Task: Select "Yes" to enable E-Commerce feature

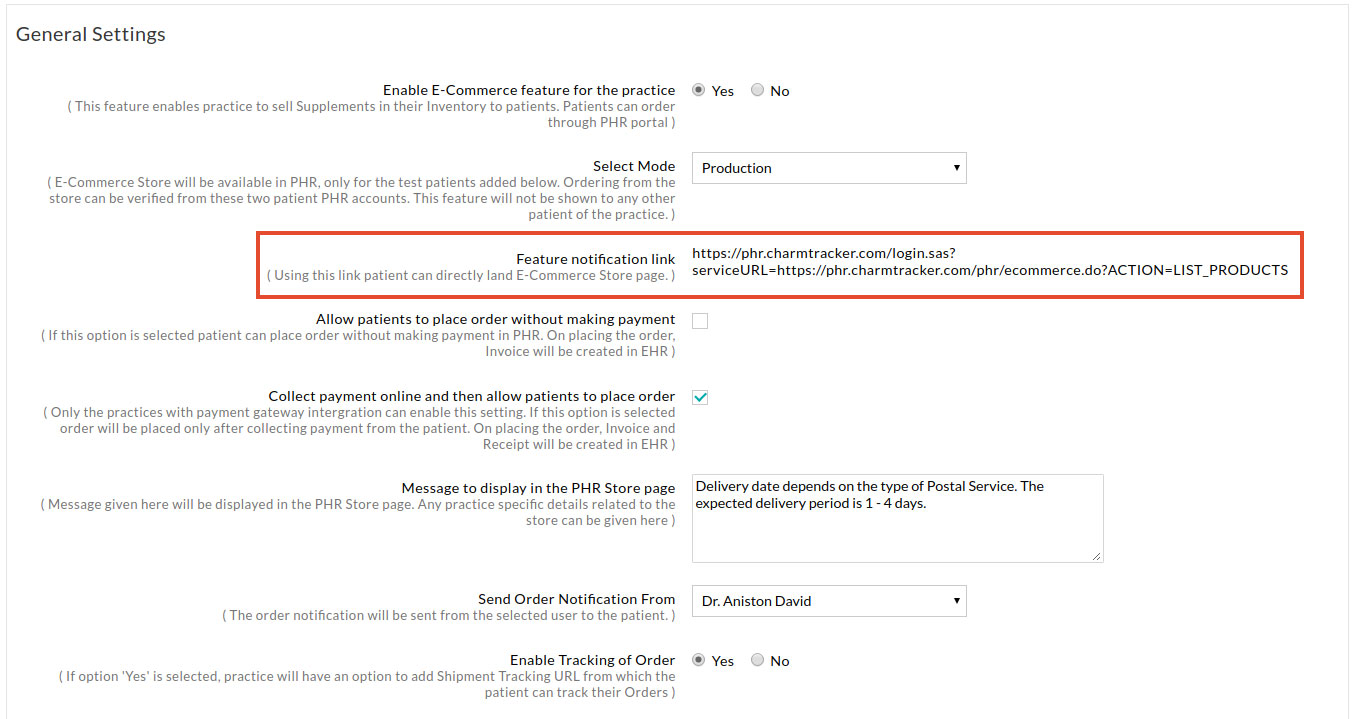Action: pyautogui.click(x=699, y=90)
